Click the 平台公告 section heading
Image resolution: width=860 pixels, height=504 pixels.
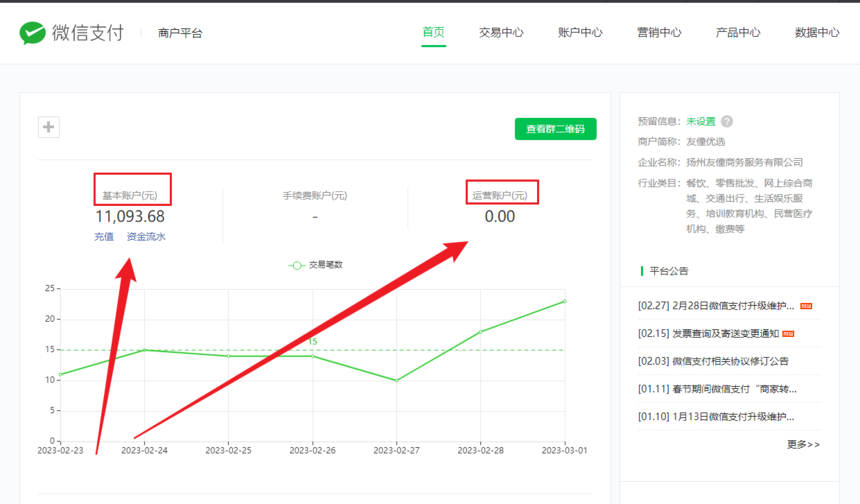tap(669, 271)
